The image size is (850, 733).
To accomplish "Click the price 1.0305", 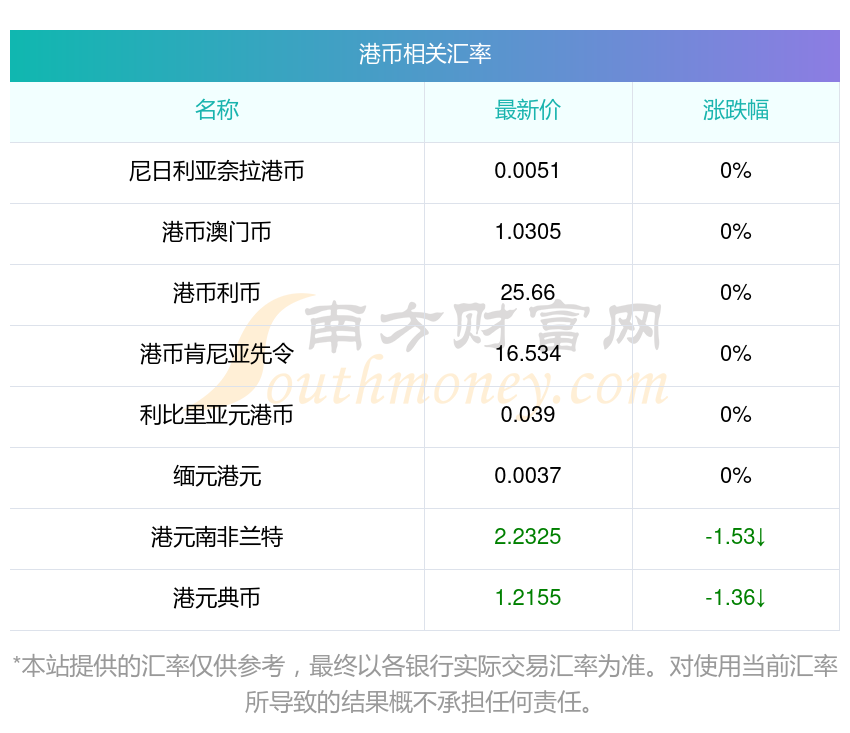I will click(x=527, y=232).
